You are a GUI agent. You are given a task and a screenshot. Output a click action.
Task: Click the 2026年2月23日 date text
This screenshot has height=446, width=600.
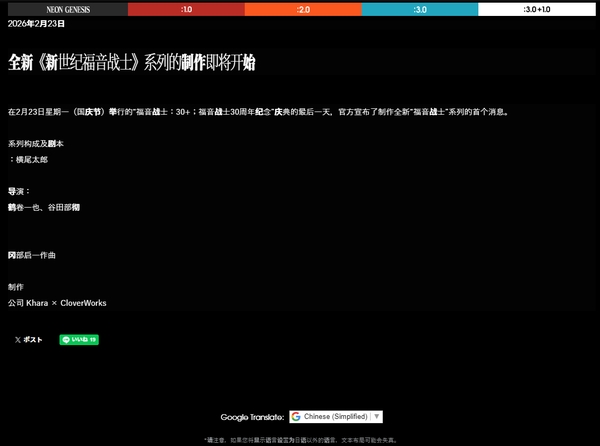36,22
